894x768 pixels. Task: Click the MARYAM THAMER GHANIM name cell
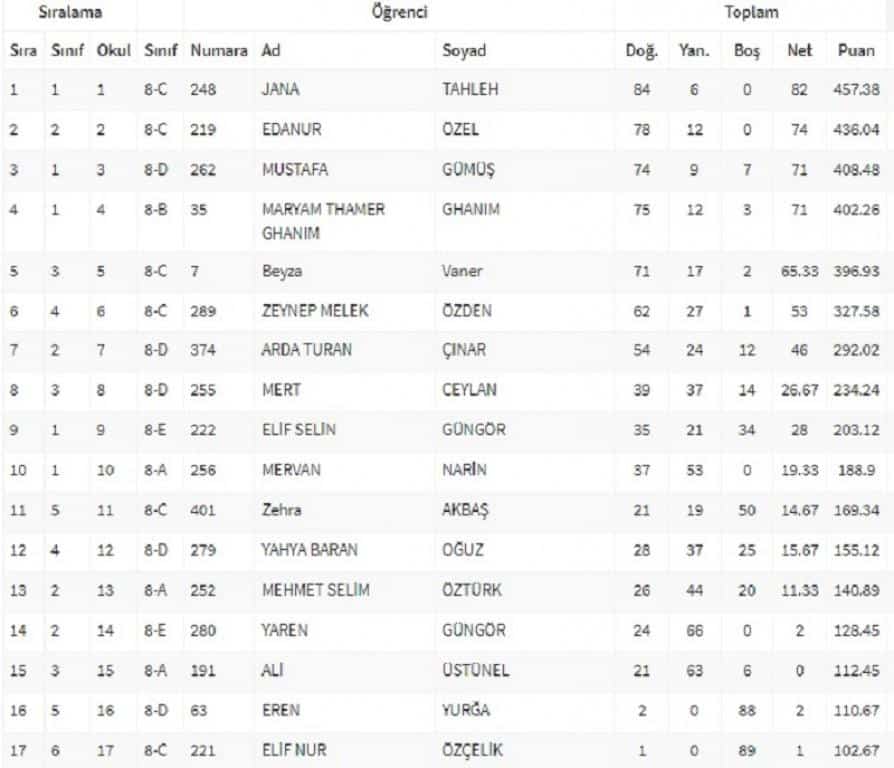pos(323,221)
